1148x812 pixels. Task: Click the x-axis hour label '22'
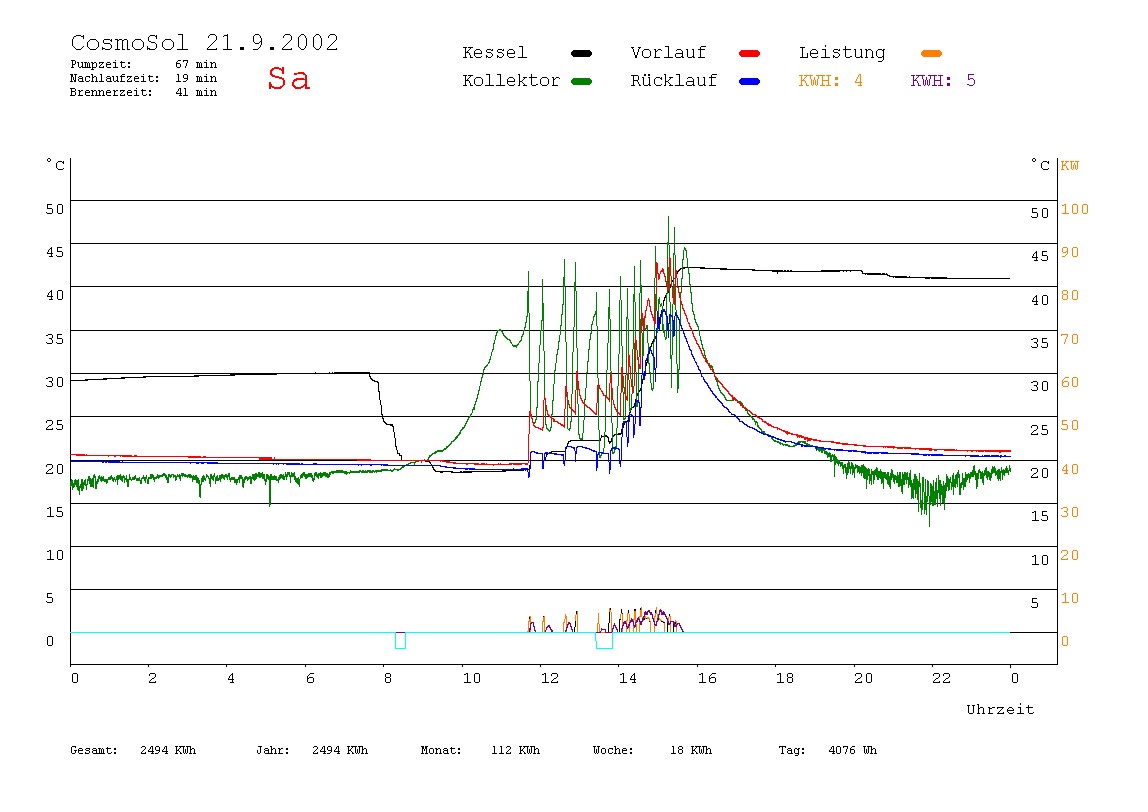(x=942, y=679)
